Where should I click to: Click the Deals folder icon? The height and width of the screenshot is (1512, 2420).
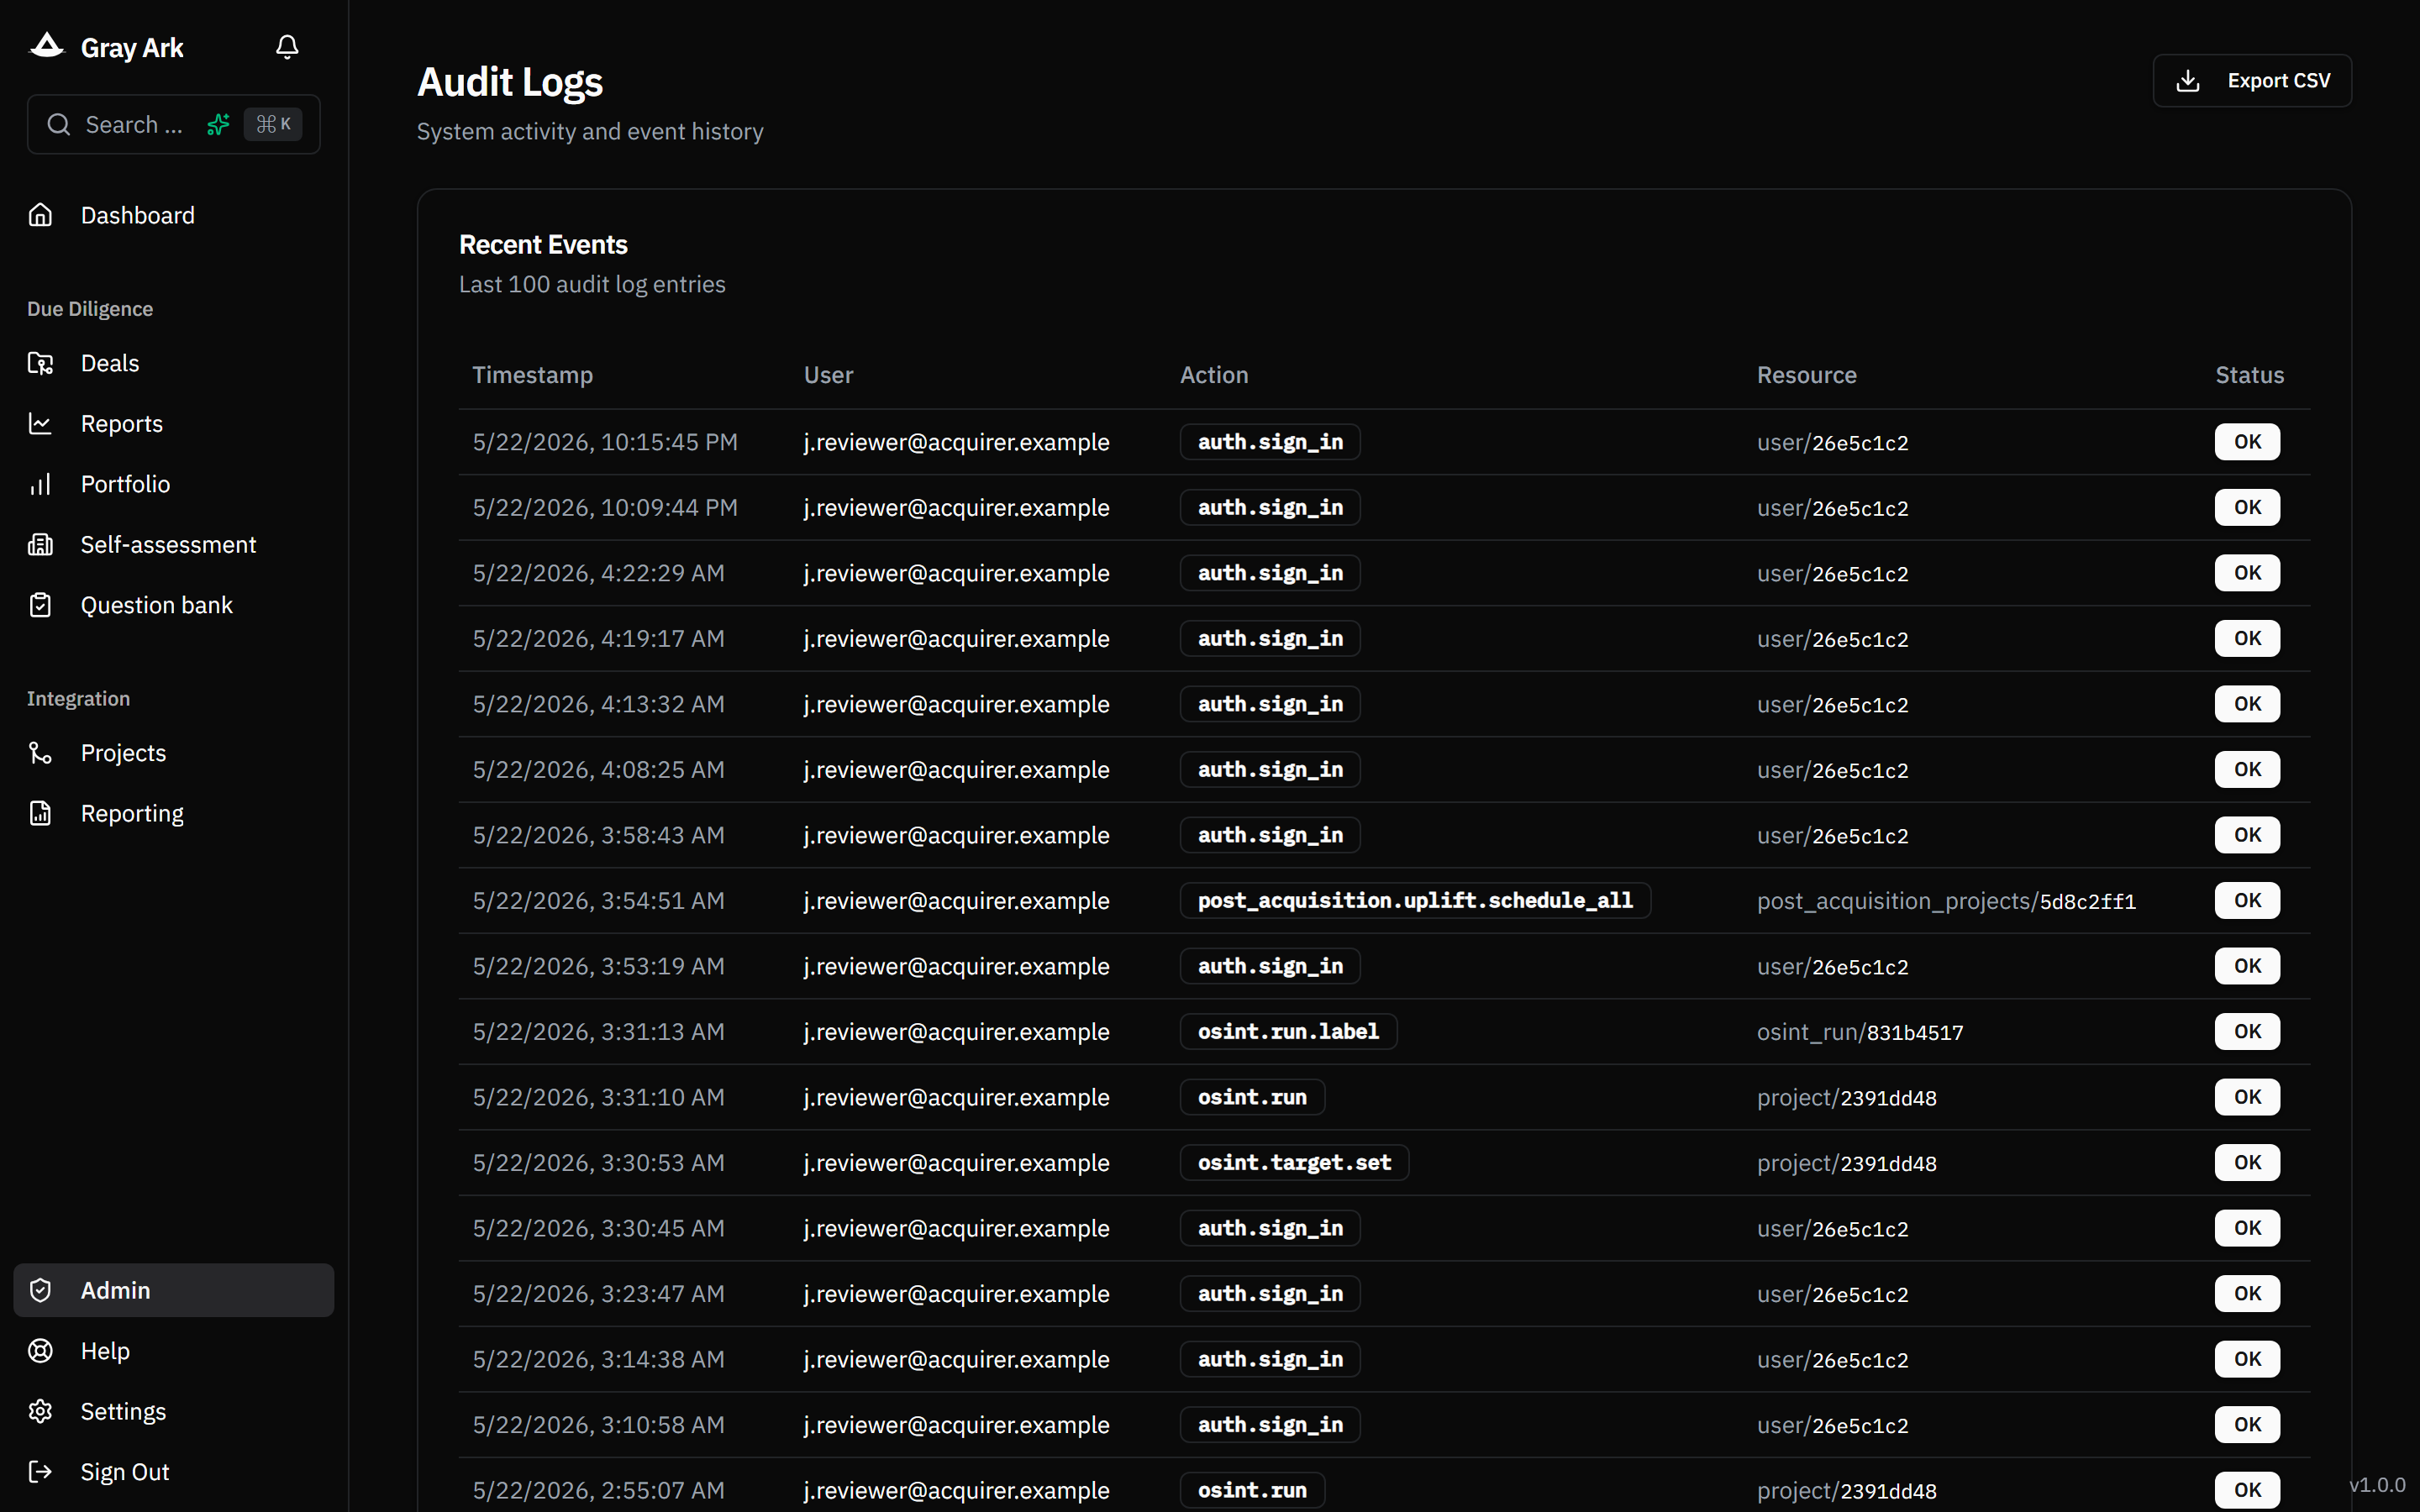click(x=40, y=363)
